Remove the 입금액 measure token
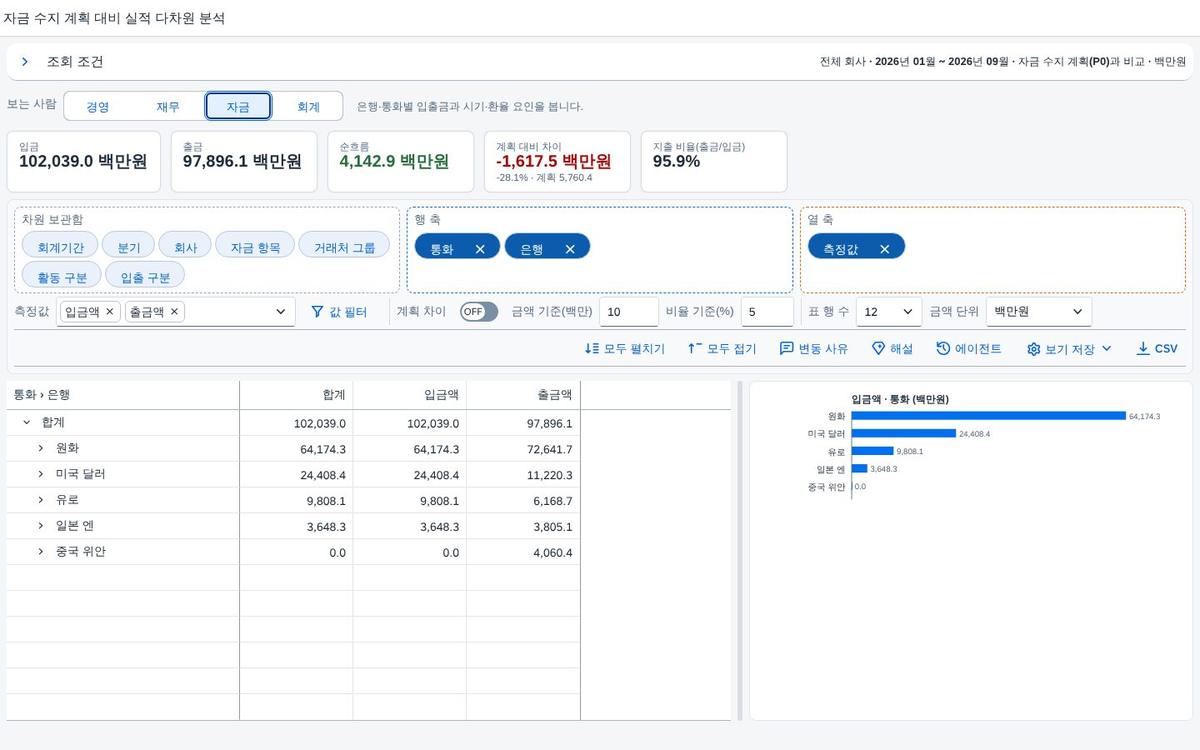 110,312
